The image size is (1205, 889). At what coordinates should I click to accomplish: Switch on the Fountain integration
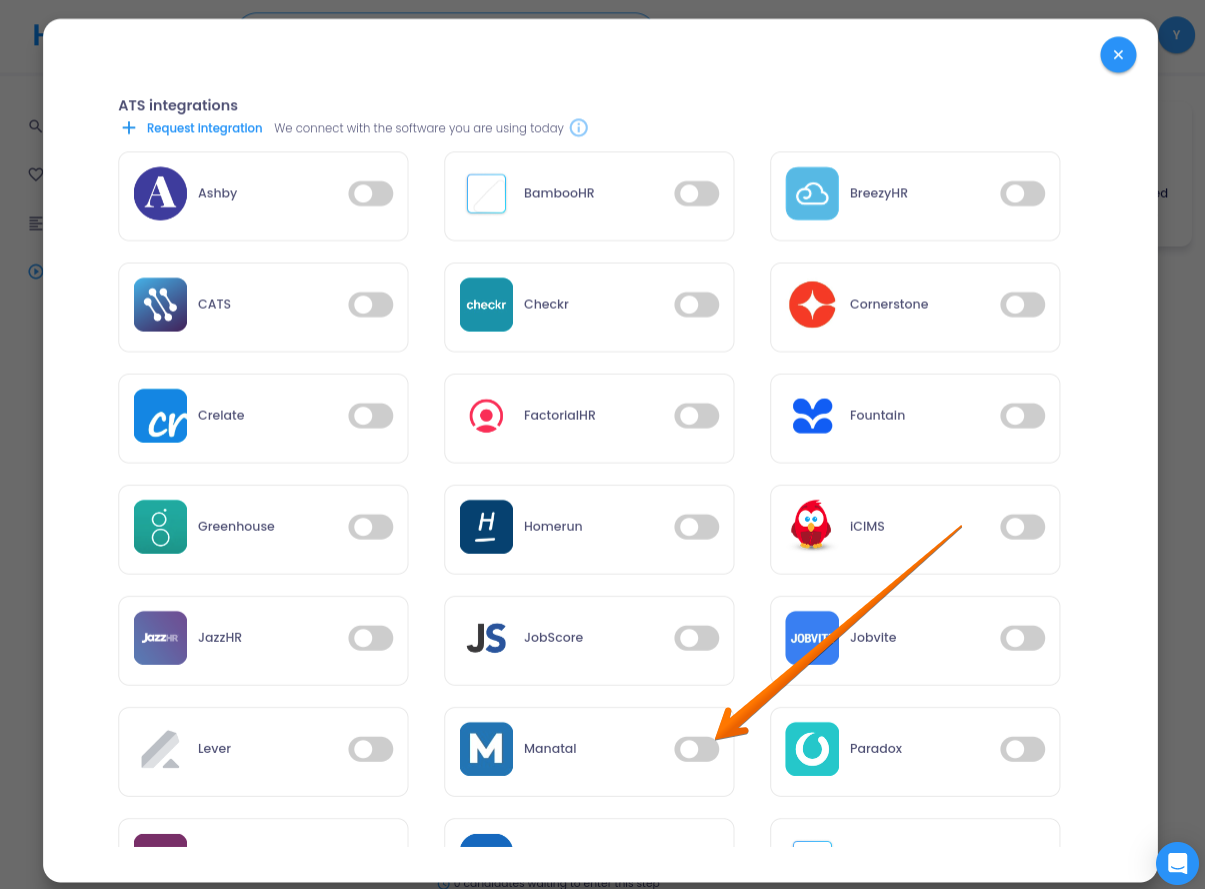point(1022,416)
